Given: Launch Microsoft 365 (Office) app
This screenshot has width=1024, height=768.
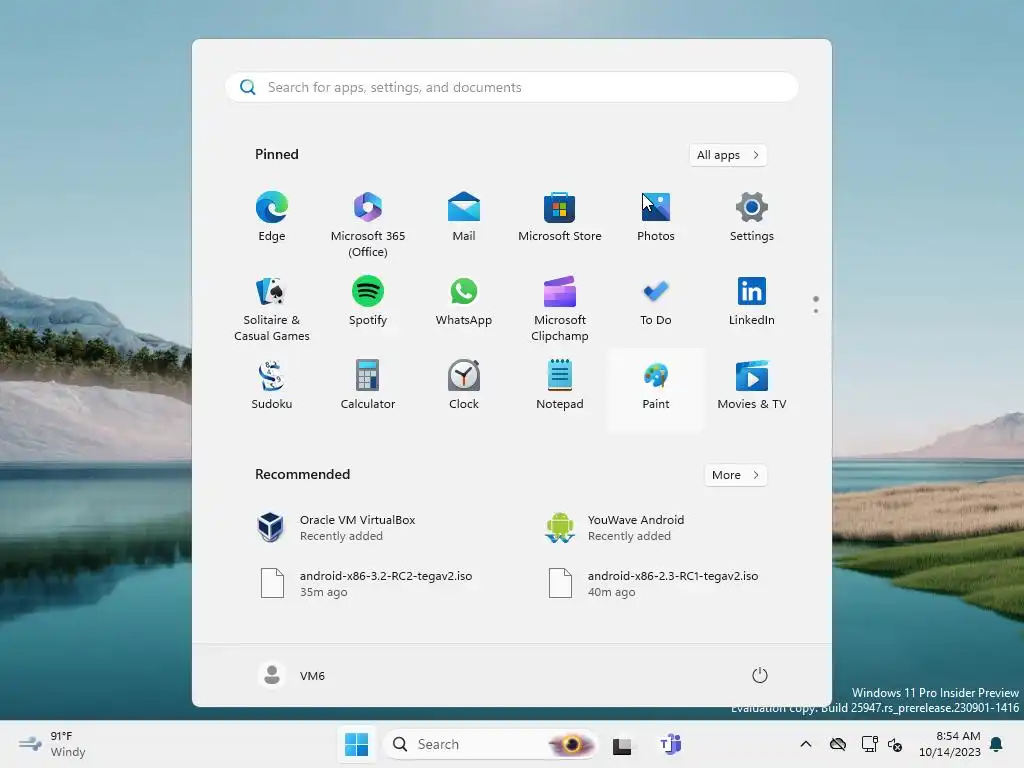Looking at the screenshot, I should [368, 224].
